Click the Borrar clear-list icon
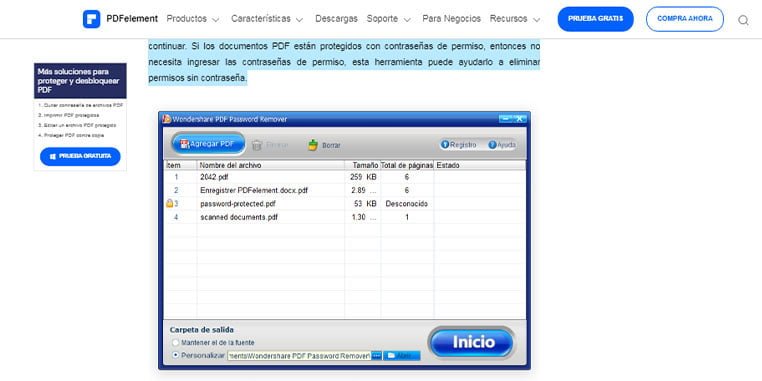This screenshot has height=381, width=762. [313, 145]
